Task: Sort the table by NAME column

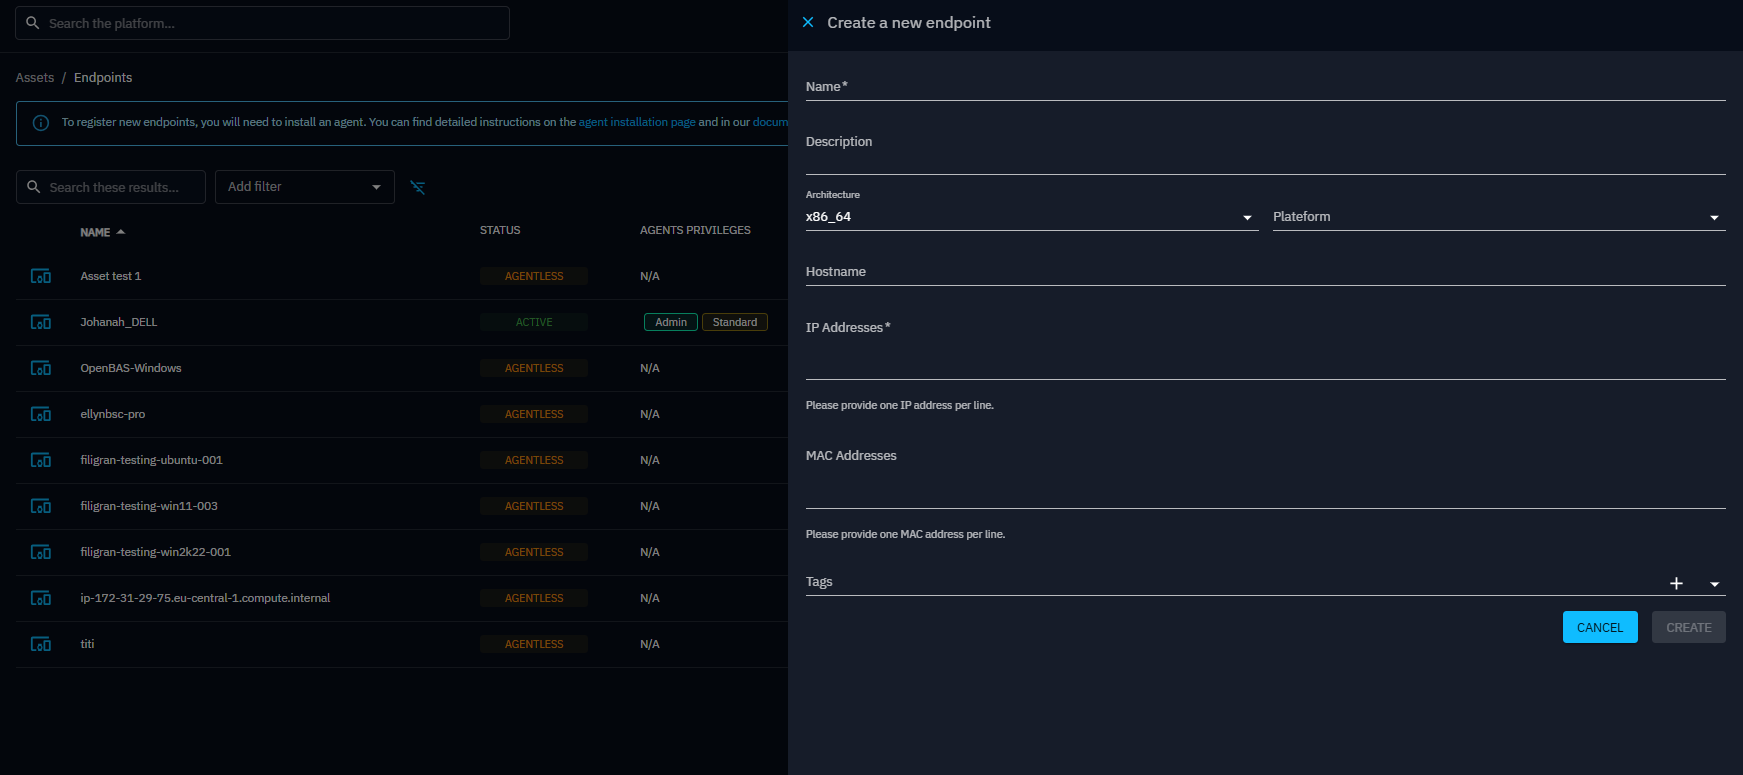Action: coord(96,232)
